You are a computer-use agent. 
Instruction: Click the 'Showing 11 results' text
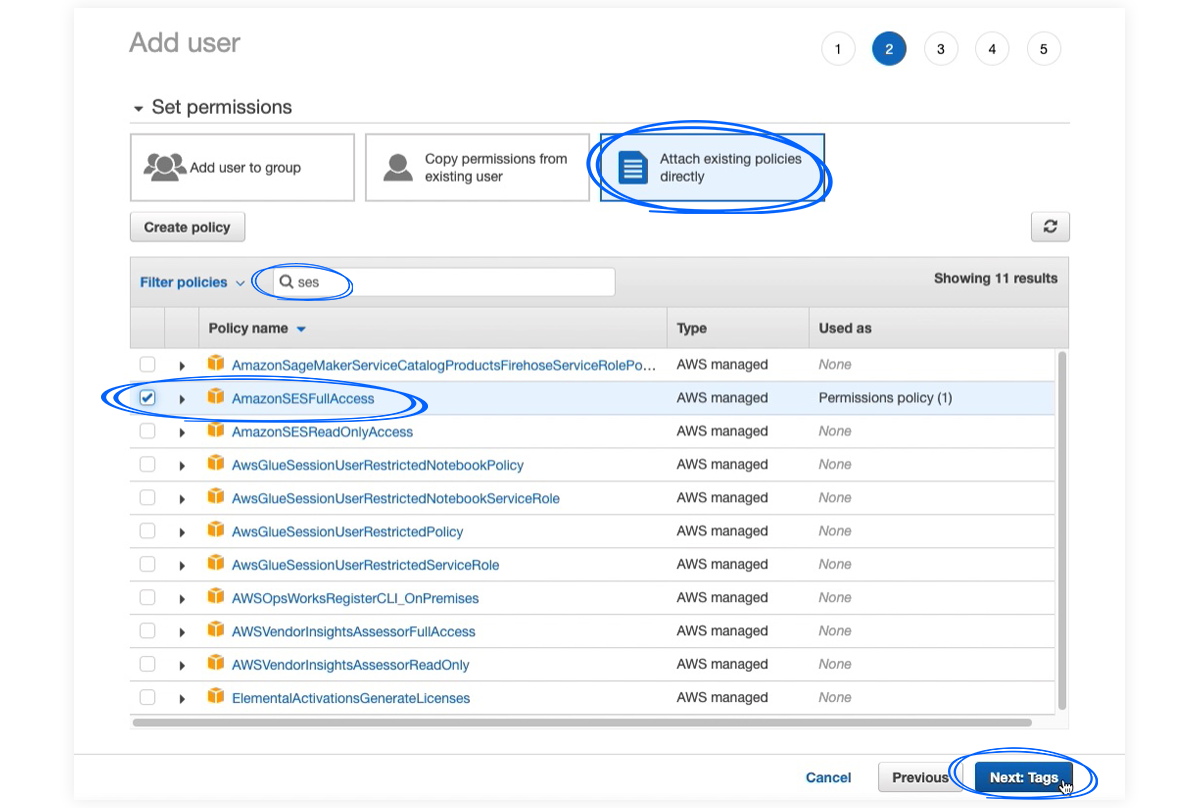[995, 278]
